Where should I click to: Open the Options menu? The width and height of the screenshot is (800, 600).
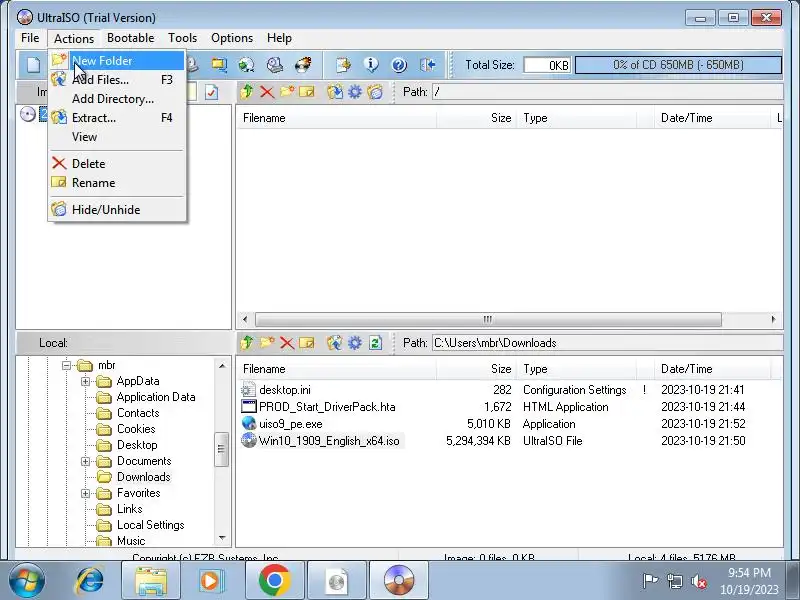tap(232, 38)
